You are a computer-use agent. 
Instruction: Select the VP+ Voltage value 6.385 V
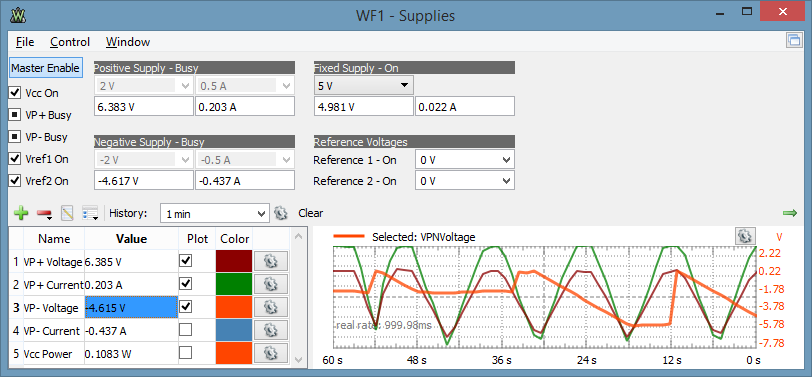131,262
